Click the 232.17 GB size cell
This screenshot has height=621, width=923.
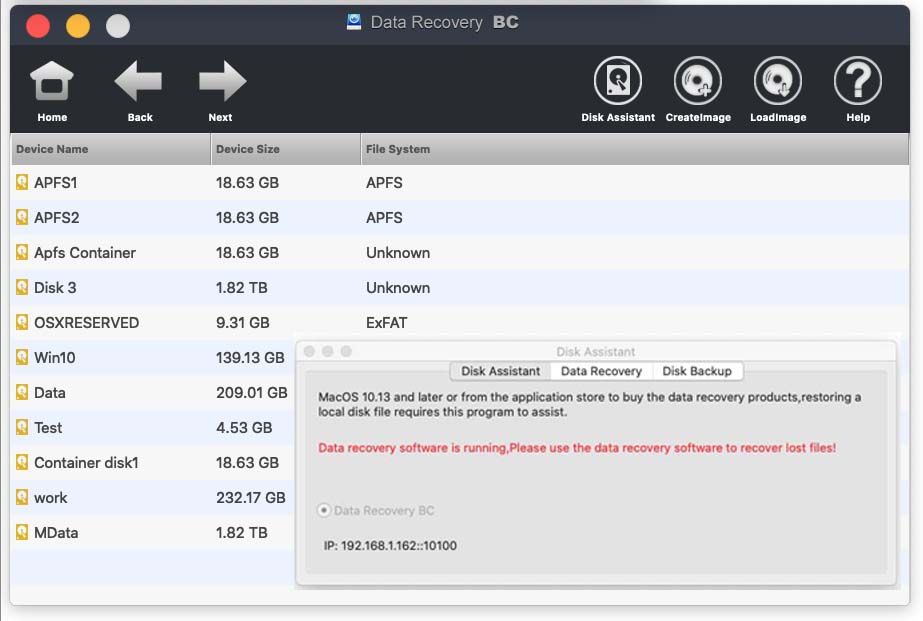point(251,497)
